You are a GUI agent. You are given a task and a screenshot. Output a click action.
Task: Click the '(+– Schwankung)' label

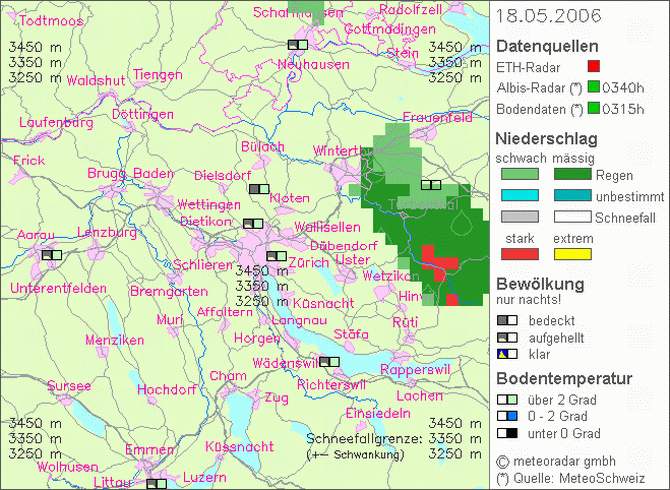pyautogui.click(x=356, y=455)
